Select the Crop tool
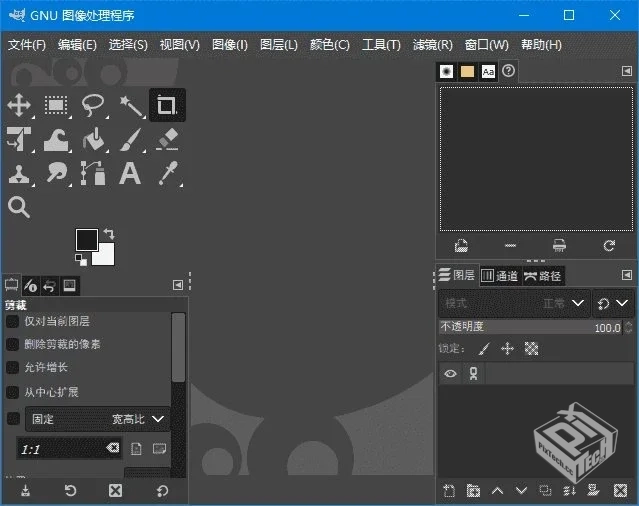Screen dimensions: 639x506 point(167,105)
